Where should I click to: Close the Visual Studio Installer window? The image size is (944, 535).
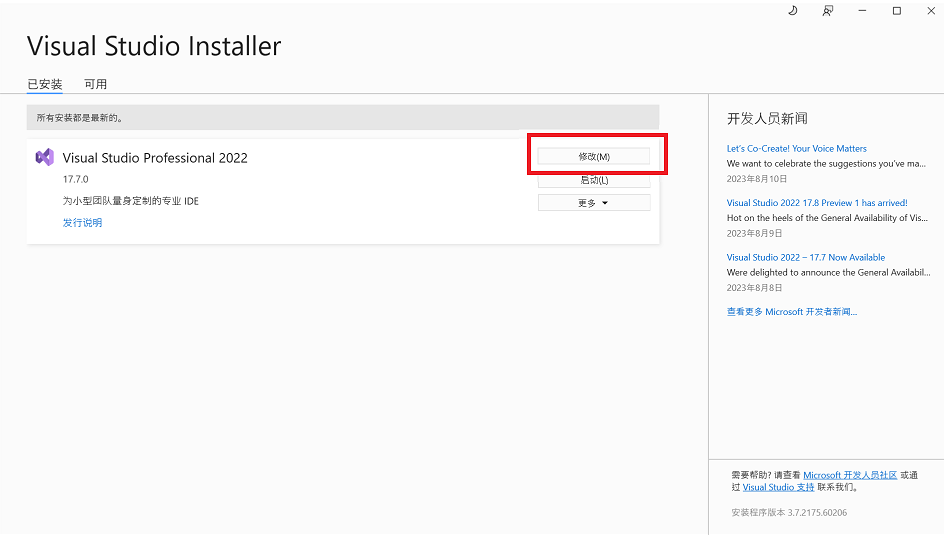point(931,11)
